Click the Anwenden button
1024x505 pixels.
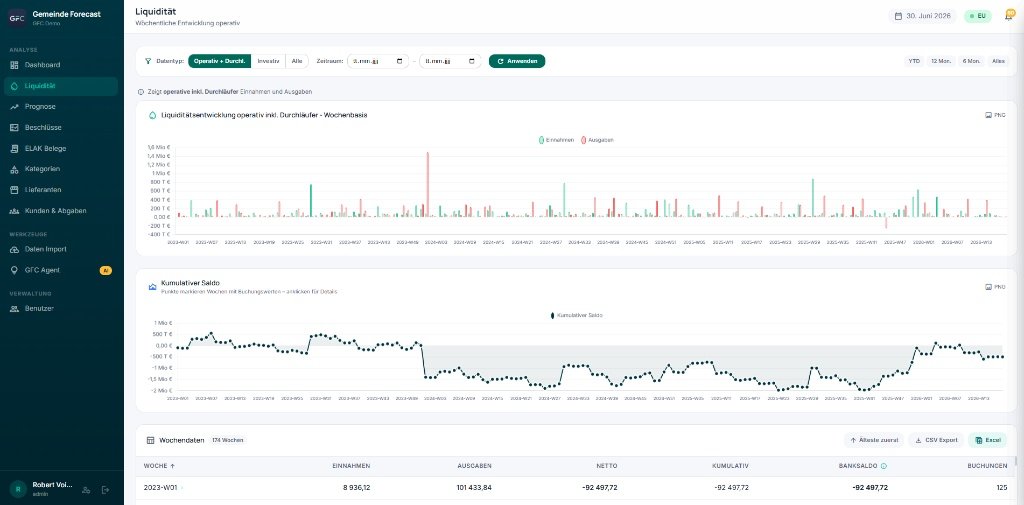click(x=517, y=61)
